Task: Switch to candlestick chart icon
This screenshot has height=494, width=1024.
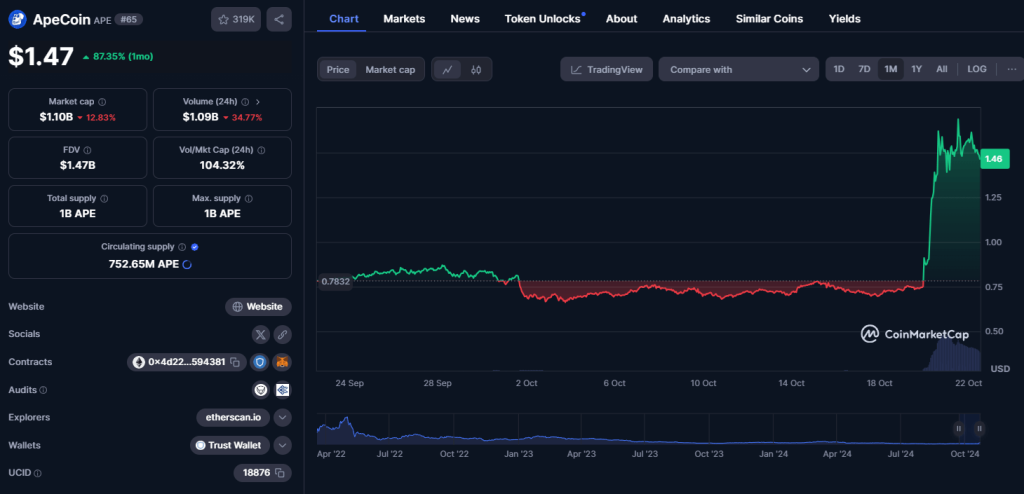Action: pos(476,69)
